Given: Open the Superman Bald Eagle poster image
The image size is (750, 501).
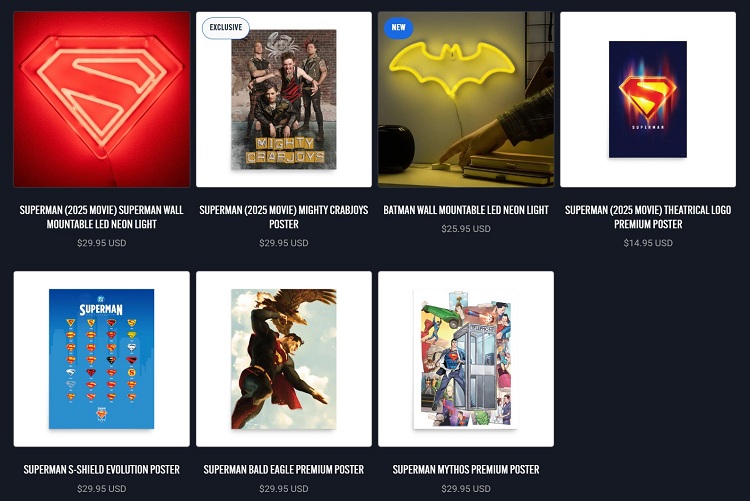Looking at the screenshot, I should click(284, 359).
